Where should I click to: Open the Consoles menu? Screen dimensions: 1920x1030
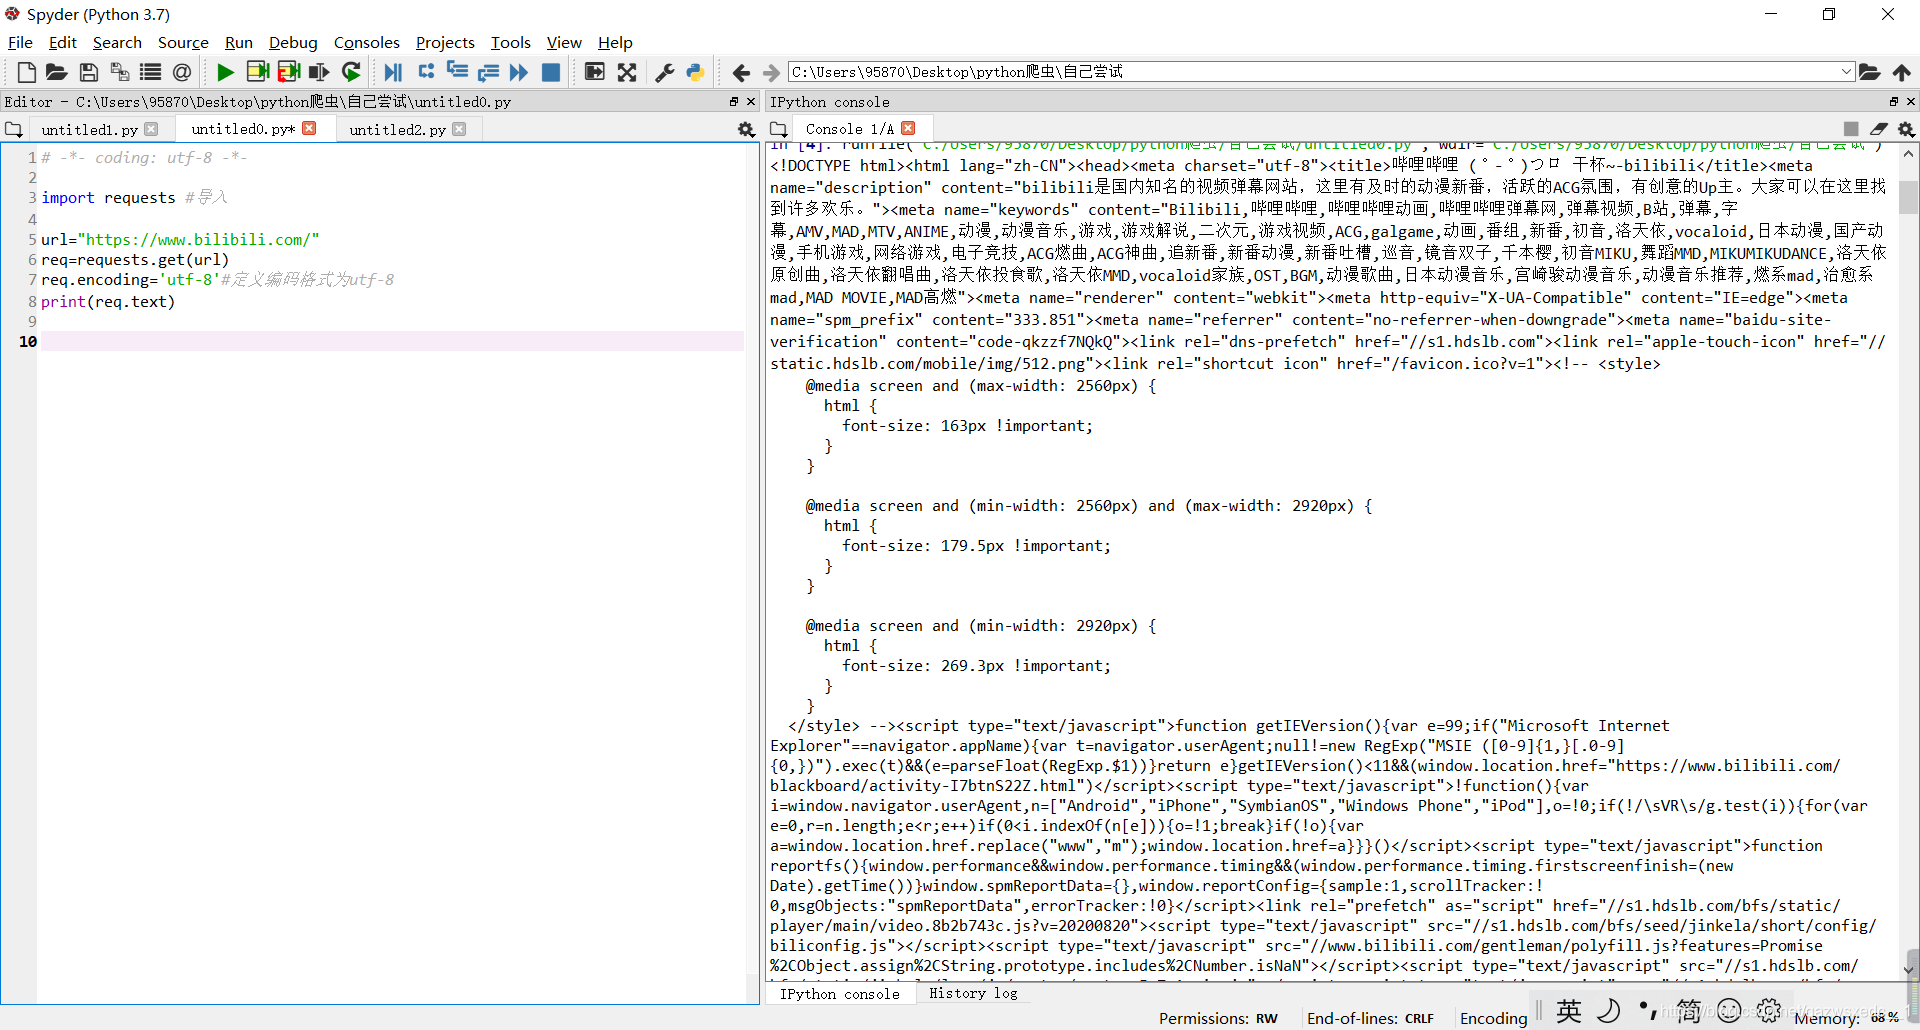(366, 42)
